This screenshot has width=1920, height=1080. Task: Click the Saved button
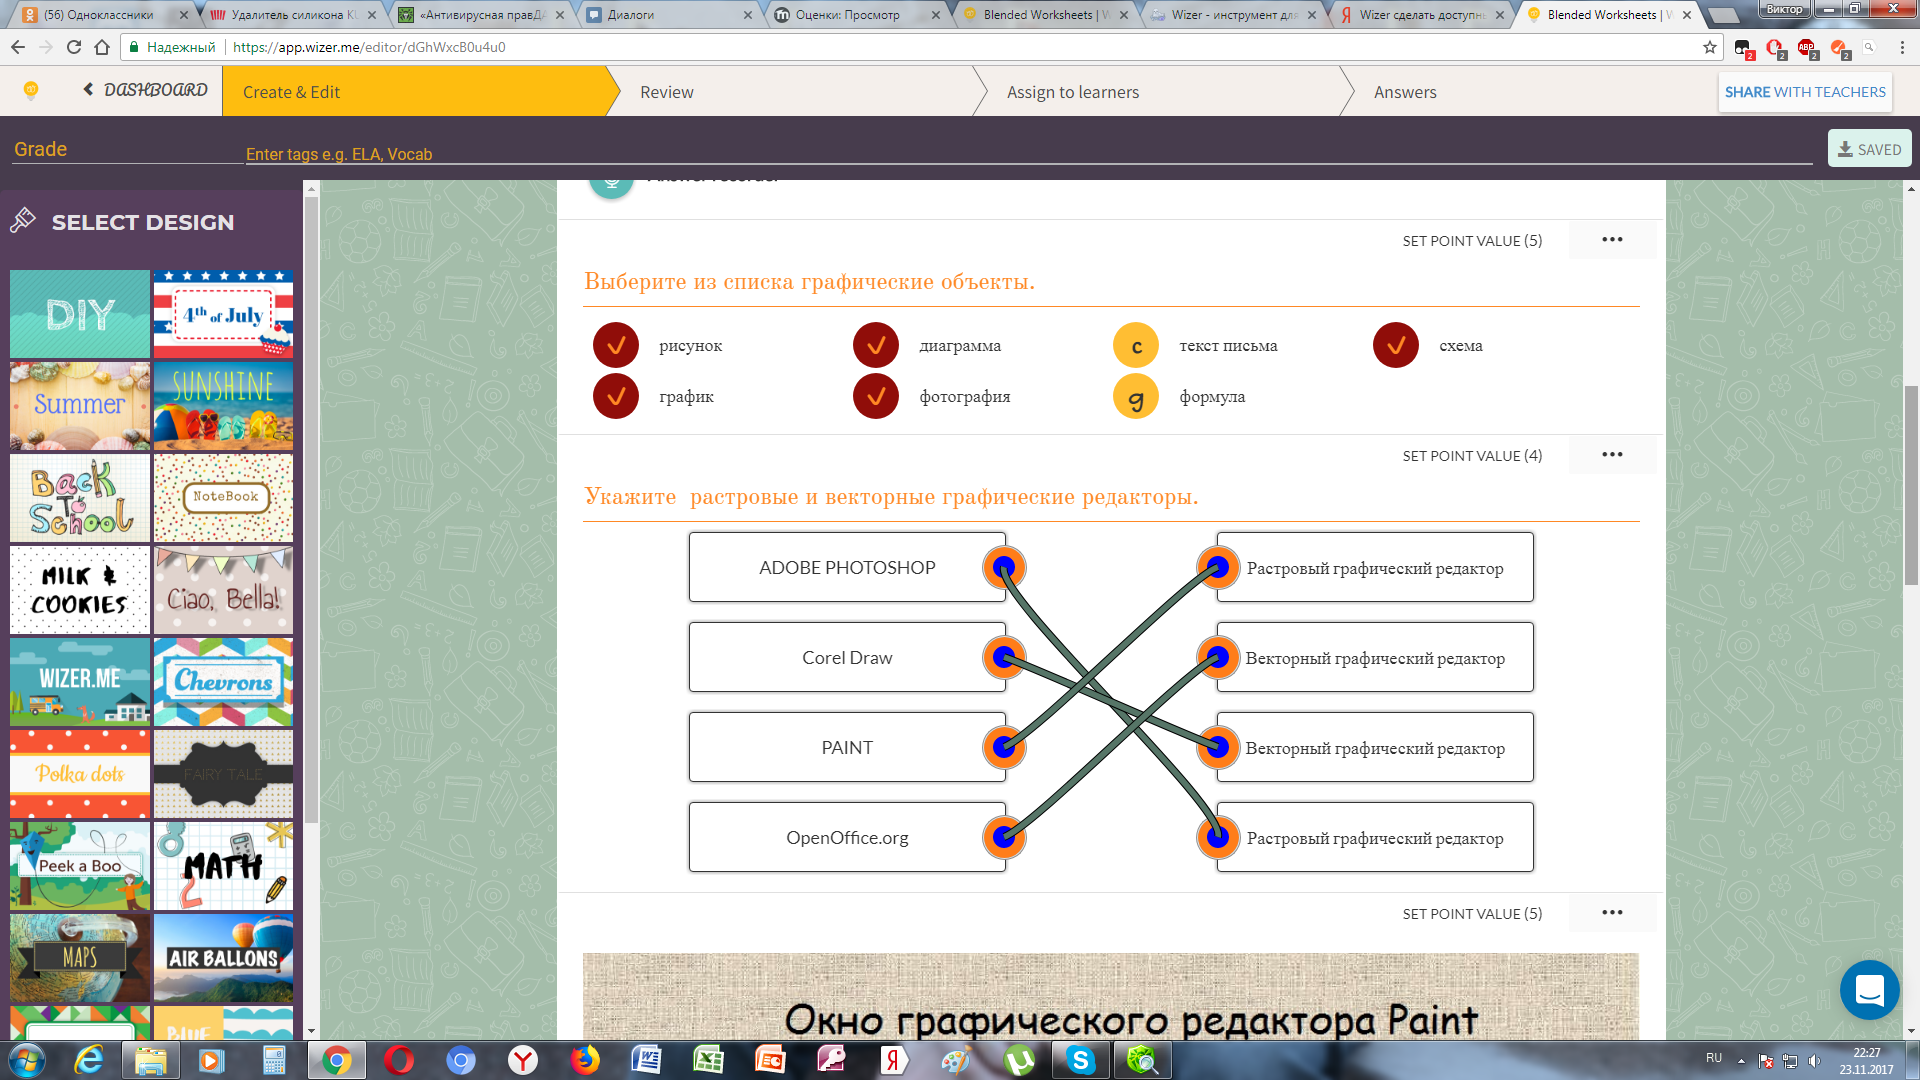(x=1869, y=149)
